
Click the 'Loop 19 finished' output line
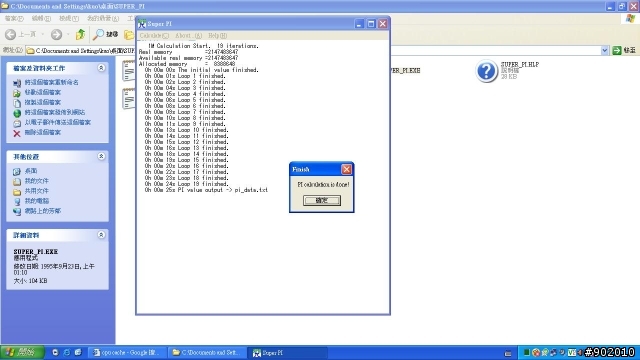click(x=187, y=184)
